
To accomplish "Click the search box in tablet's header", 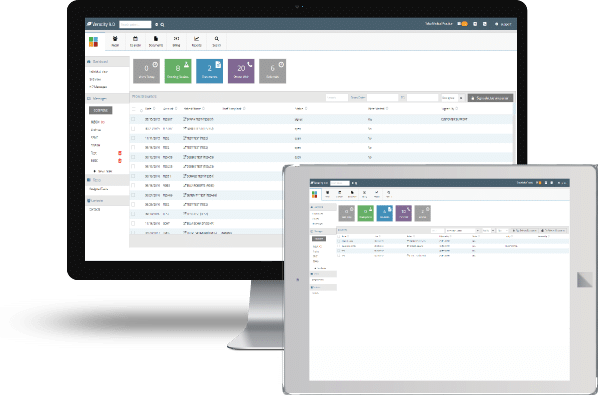I will [x=340, y=183].
